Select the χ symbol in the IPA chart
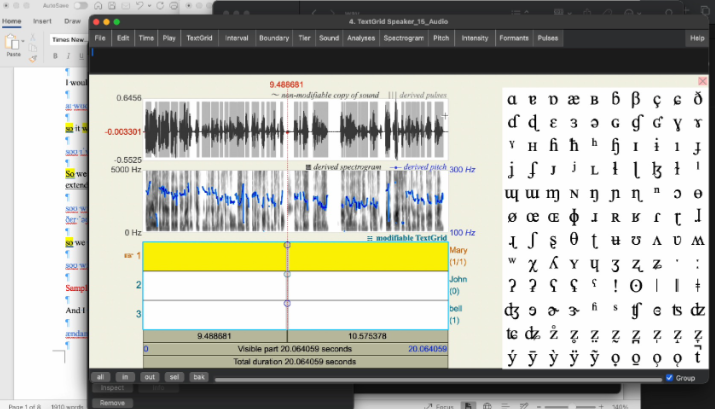715x409 pixels. 533,262
